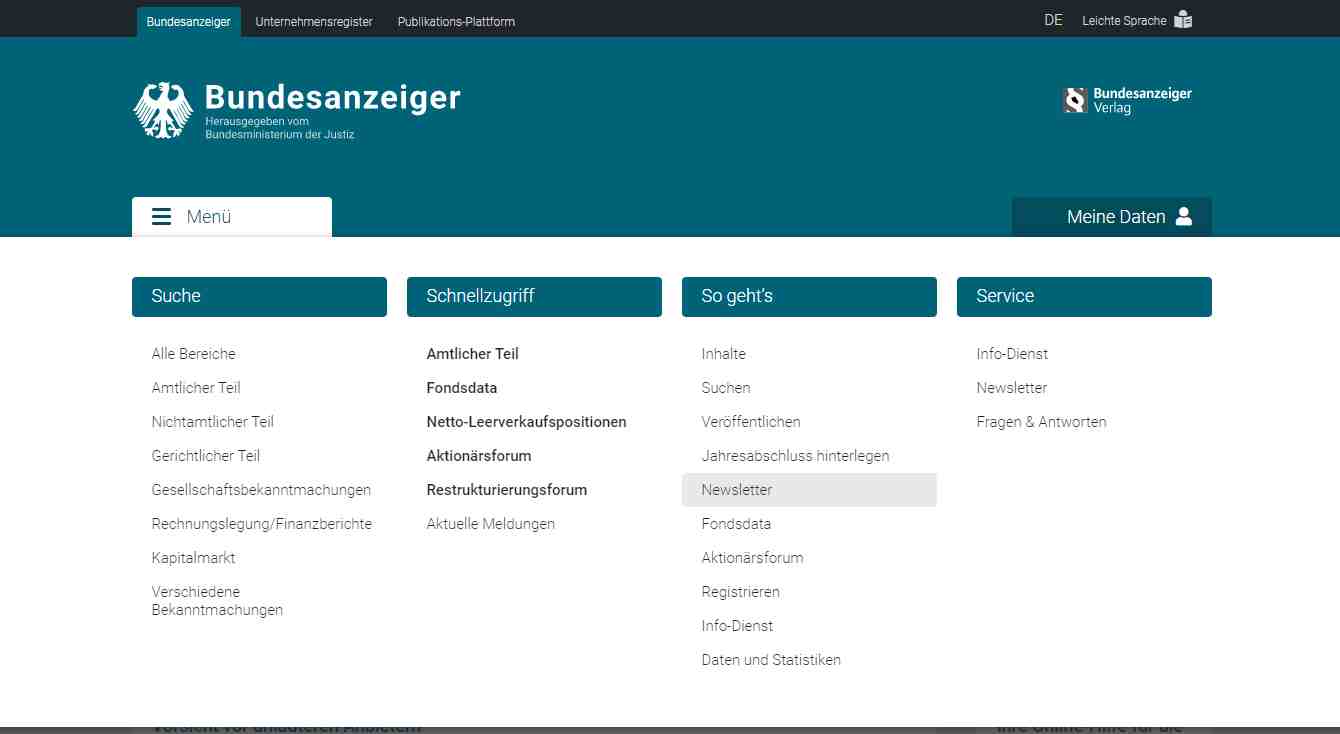
Task: Open Rechnungslegung/Finanzberichte link
Action: [262, 524]
